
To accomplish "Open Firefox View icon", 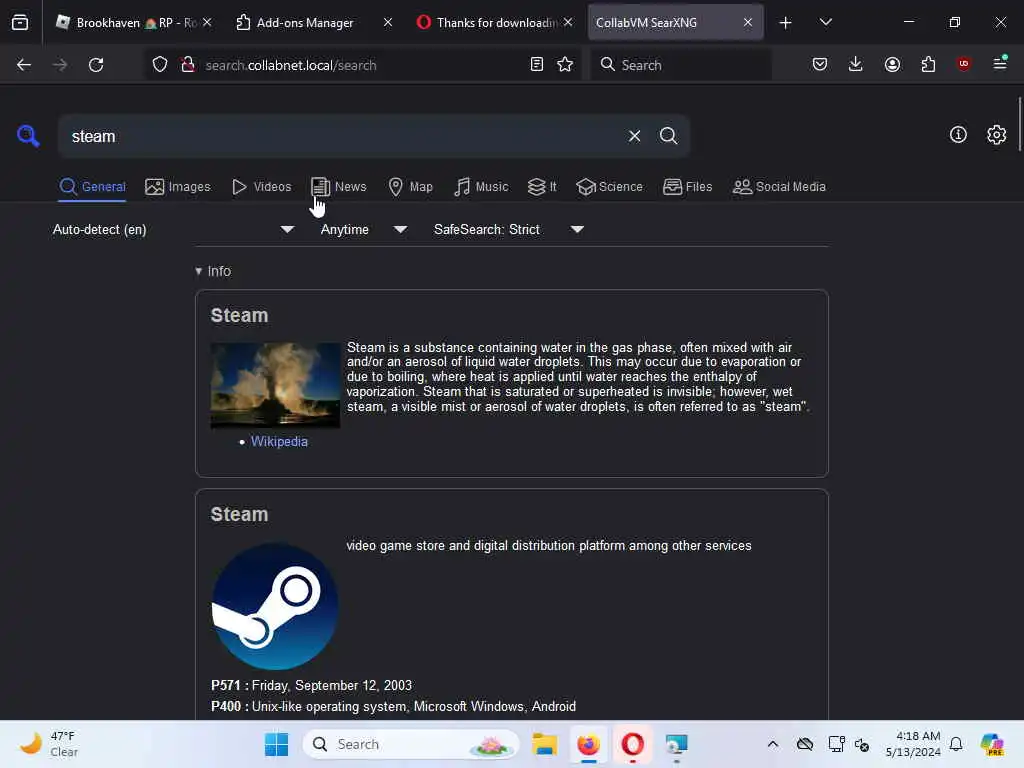I will click(x=20, y=23).
